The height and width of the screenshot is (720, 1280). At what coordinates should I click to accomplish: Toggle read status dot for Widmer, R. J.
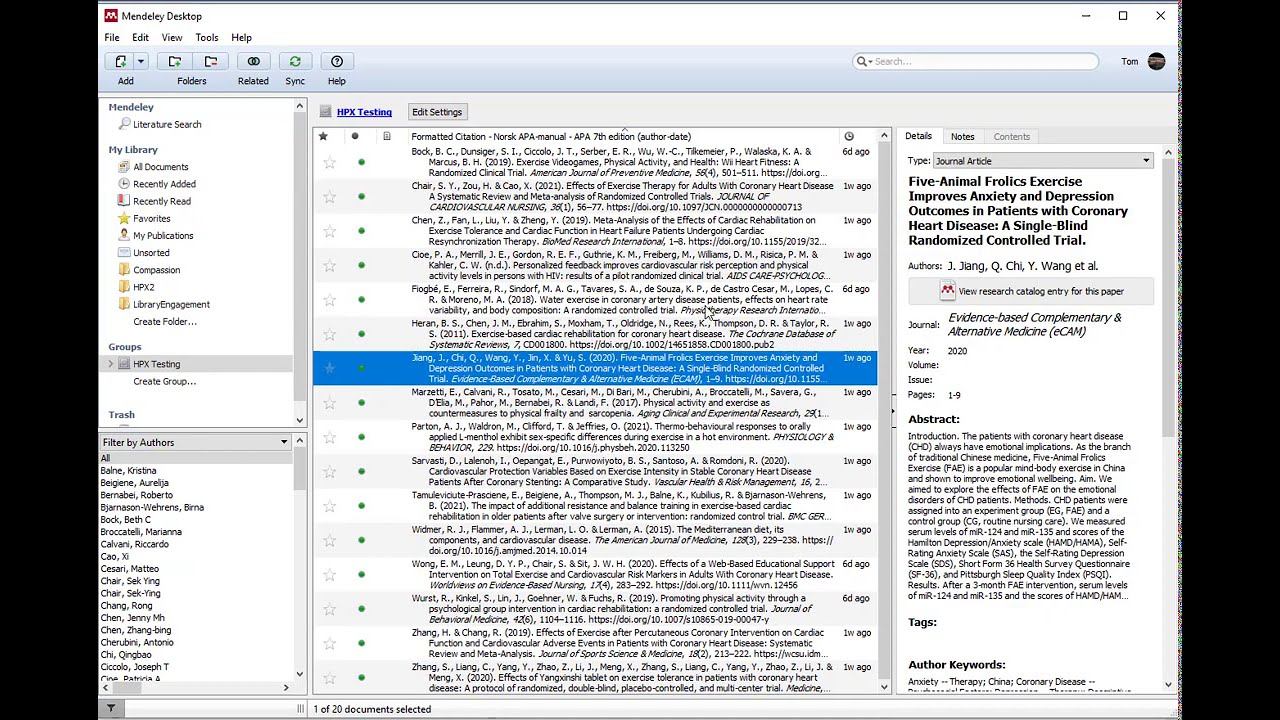[361, 540]
